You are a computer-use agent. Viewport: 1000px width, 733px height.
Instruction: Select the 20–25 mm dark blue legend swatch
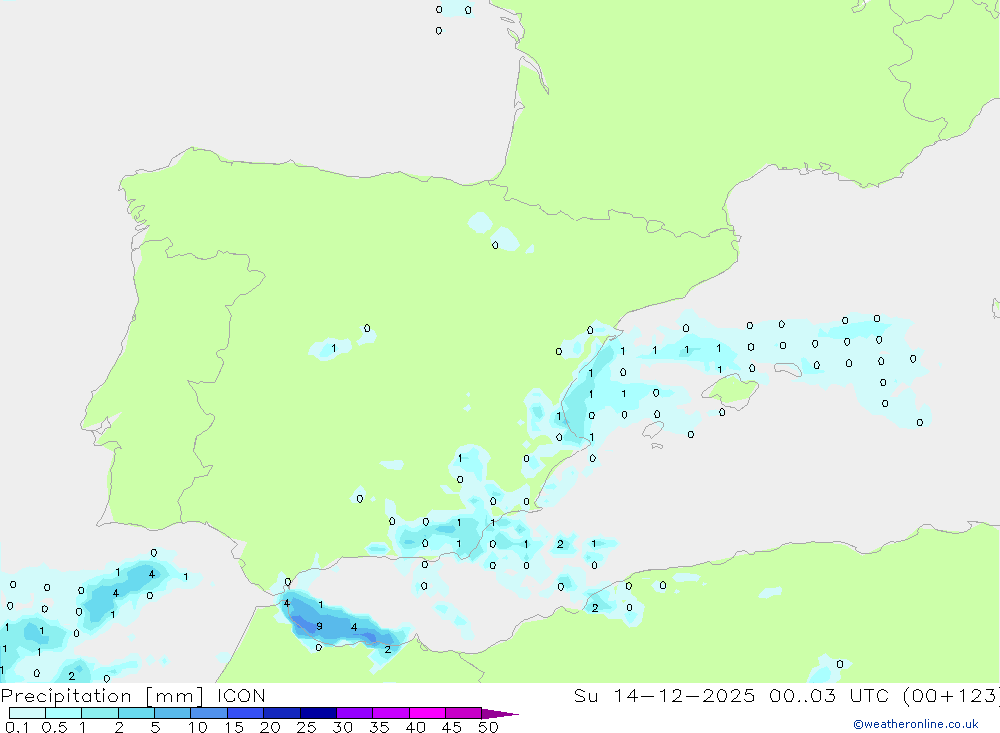click(x=281, y=713)
